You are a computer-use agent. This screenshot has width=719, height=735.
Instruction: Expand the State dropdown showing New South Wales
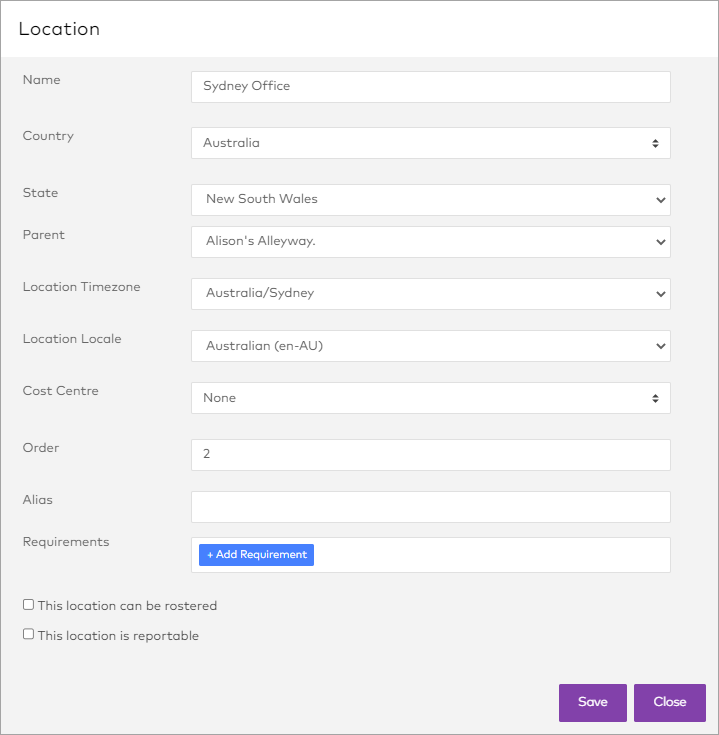click(430, 199)
